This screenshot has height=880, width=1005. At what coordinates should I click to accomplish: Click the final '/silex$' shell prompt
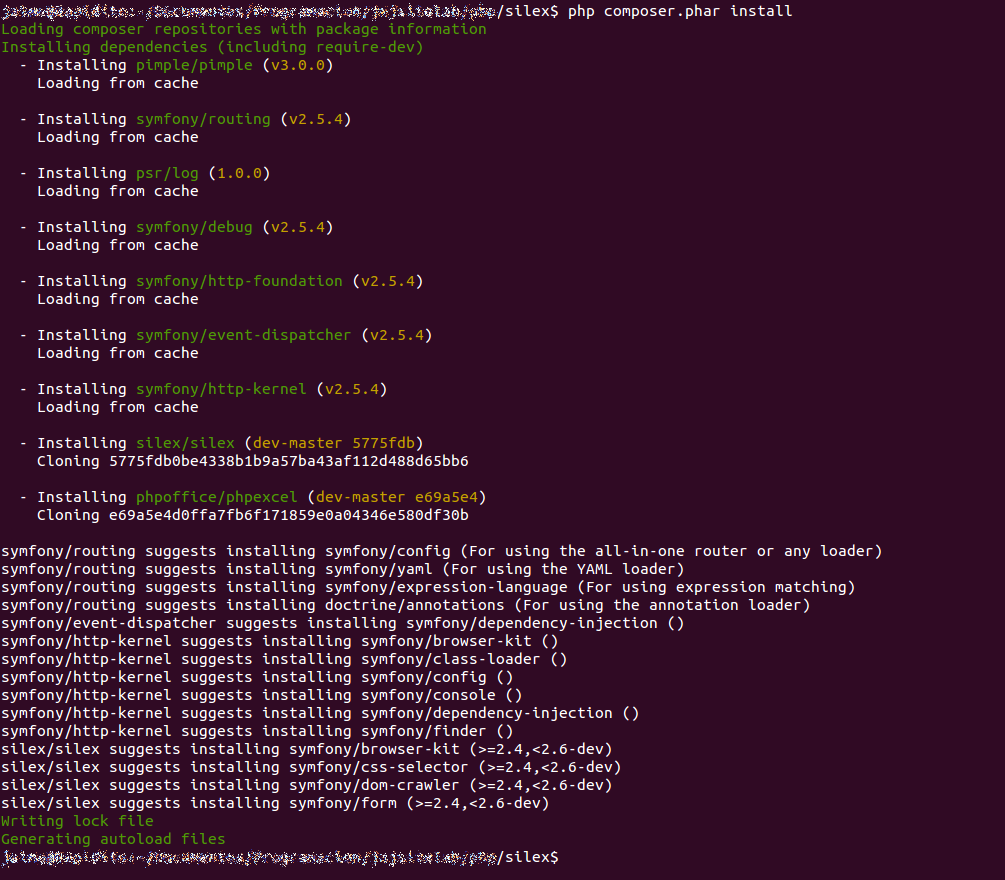[x=527, y=856]
